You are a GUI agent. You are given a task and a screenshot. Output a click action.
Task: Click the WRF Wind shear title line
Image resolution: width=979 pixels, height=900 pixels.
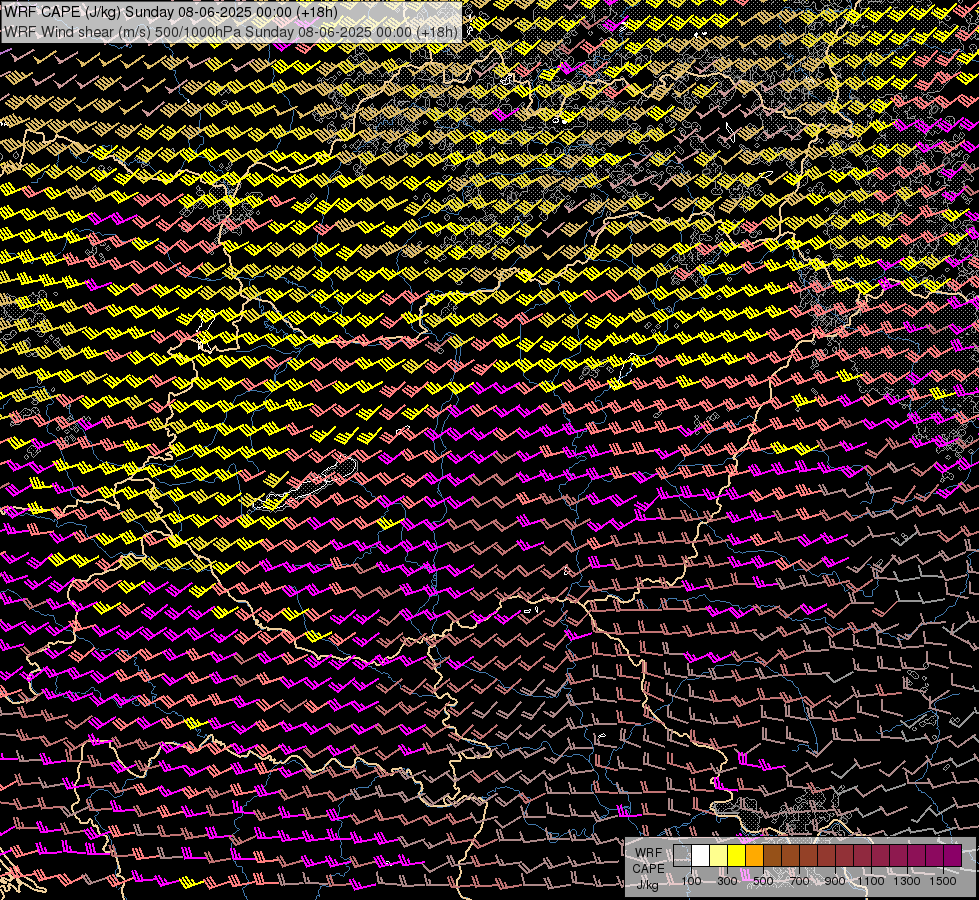click(x=230, y=31)
